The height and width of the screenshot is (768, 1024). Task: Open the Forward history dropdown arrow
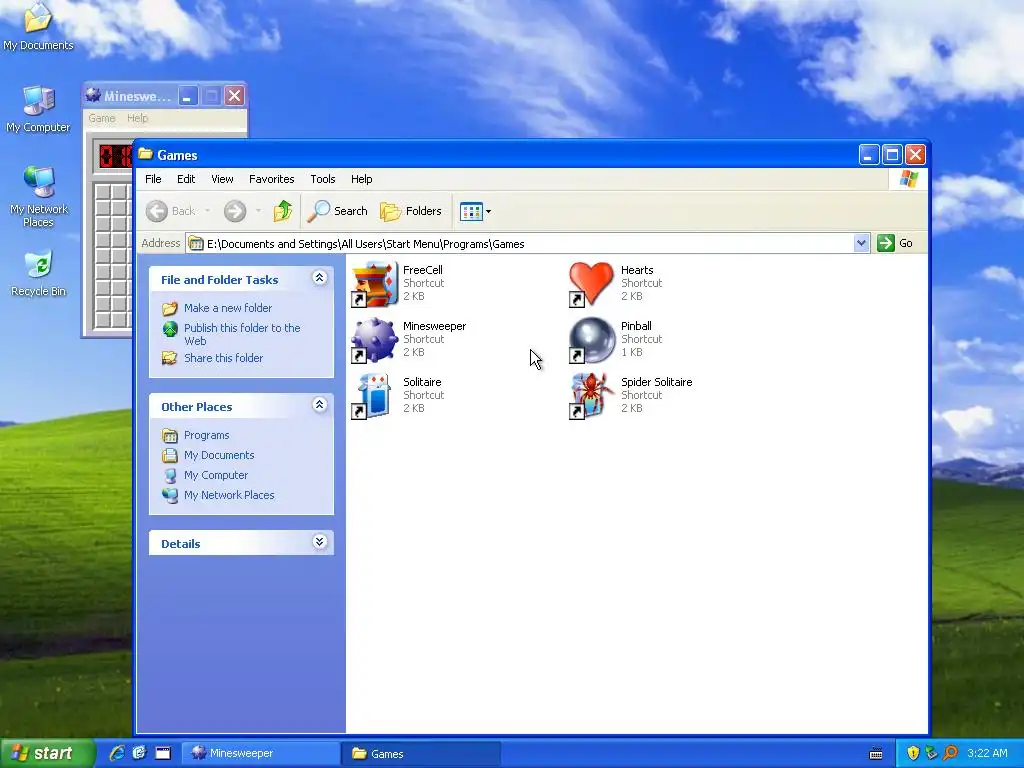[259, 211]
